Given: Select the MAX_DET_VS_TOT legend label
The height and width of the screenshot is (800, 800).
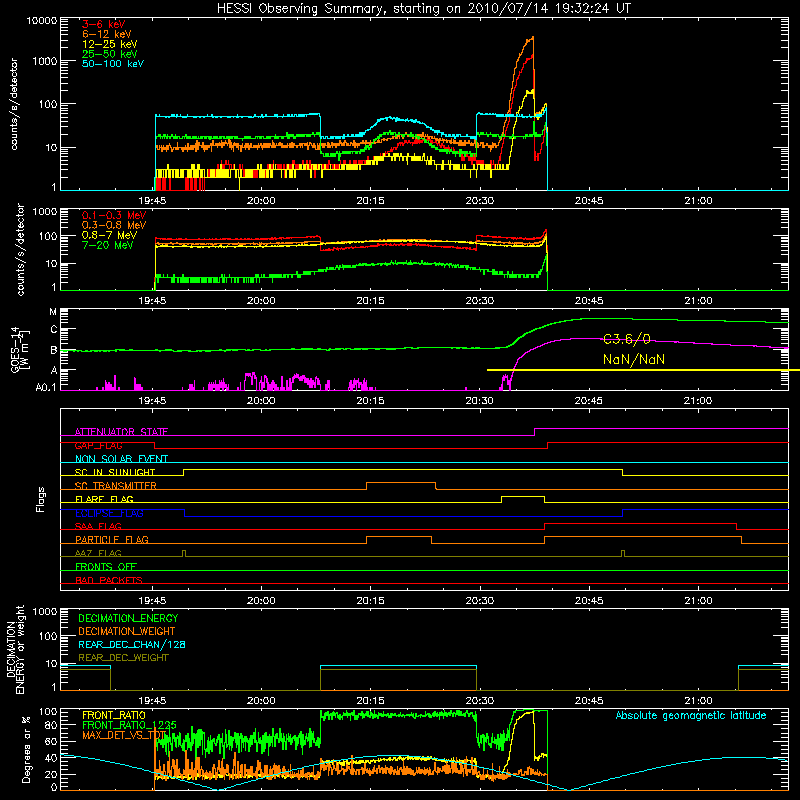Looking at the screenshot, I should tap(124, 735).
